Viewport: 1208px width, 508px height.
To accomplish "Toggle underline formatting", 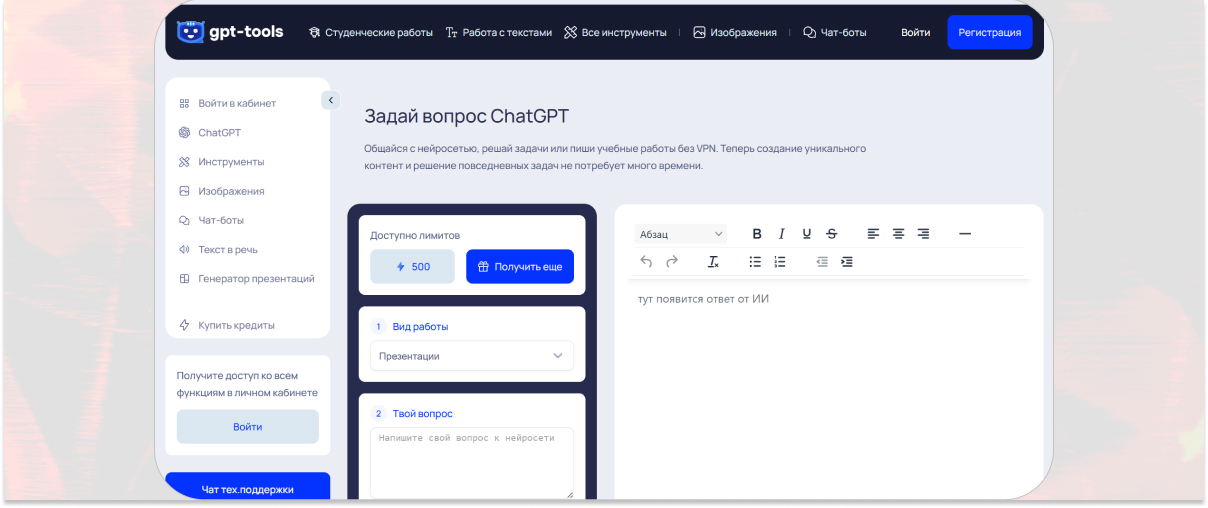I will 807,234.
